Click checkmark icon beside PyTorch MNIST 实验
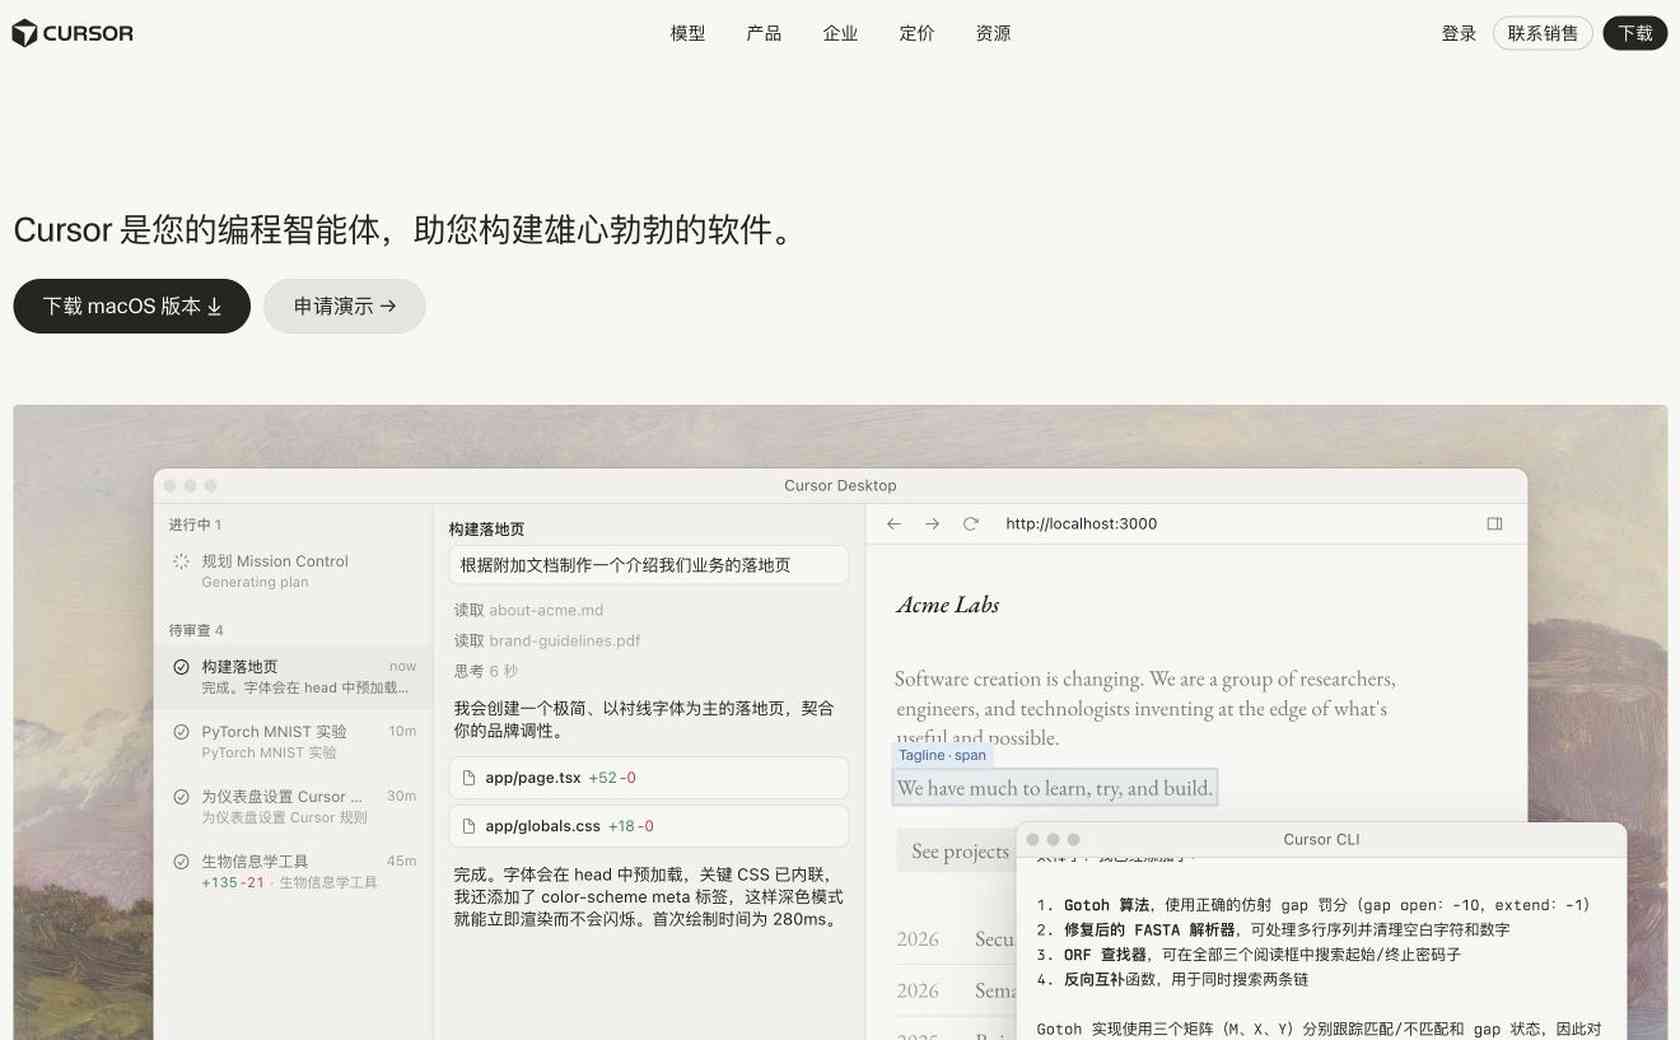 (x=181, y=732)
